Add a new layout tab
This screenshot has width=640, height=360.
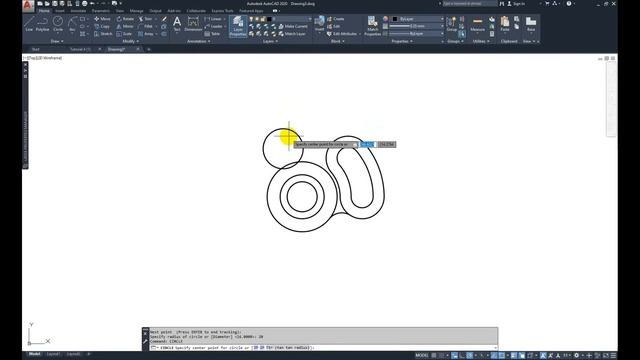pos(89,354)
